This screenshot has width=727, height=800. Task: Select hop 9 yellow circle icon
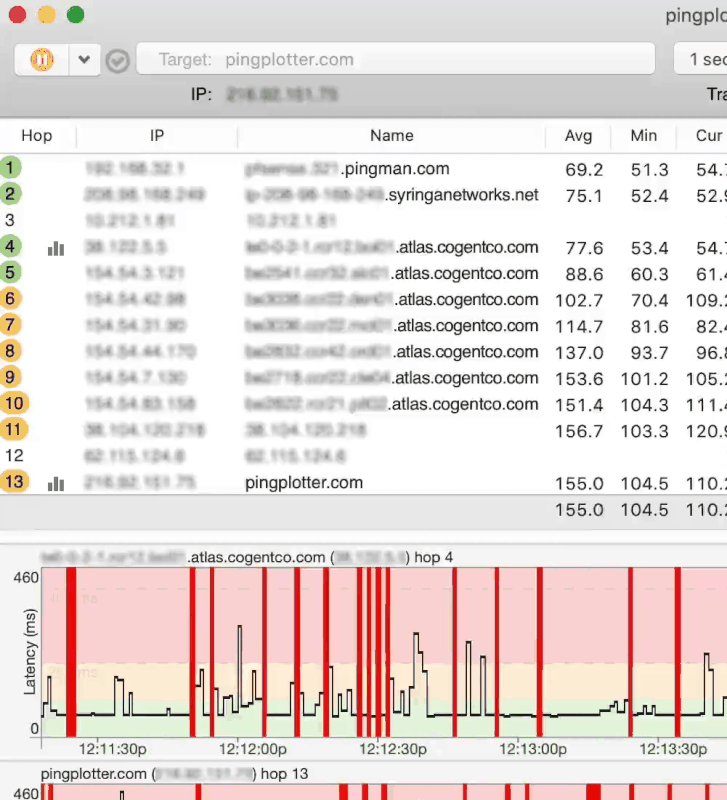(10, 377)
